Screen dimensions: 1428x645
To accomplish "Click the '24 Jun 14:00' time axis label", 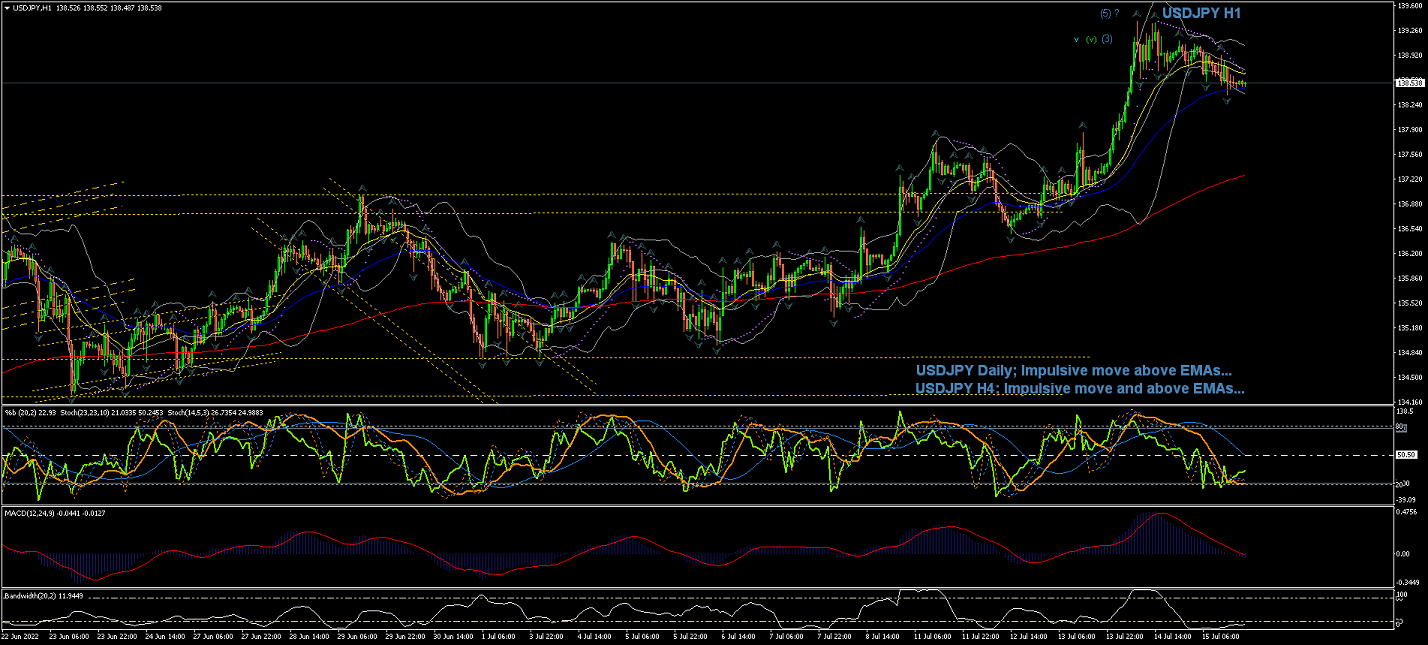I will 165,636.
